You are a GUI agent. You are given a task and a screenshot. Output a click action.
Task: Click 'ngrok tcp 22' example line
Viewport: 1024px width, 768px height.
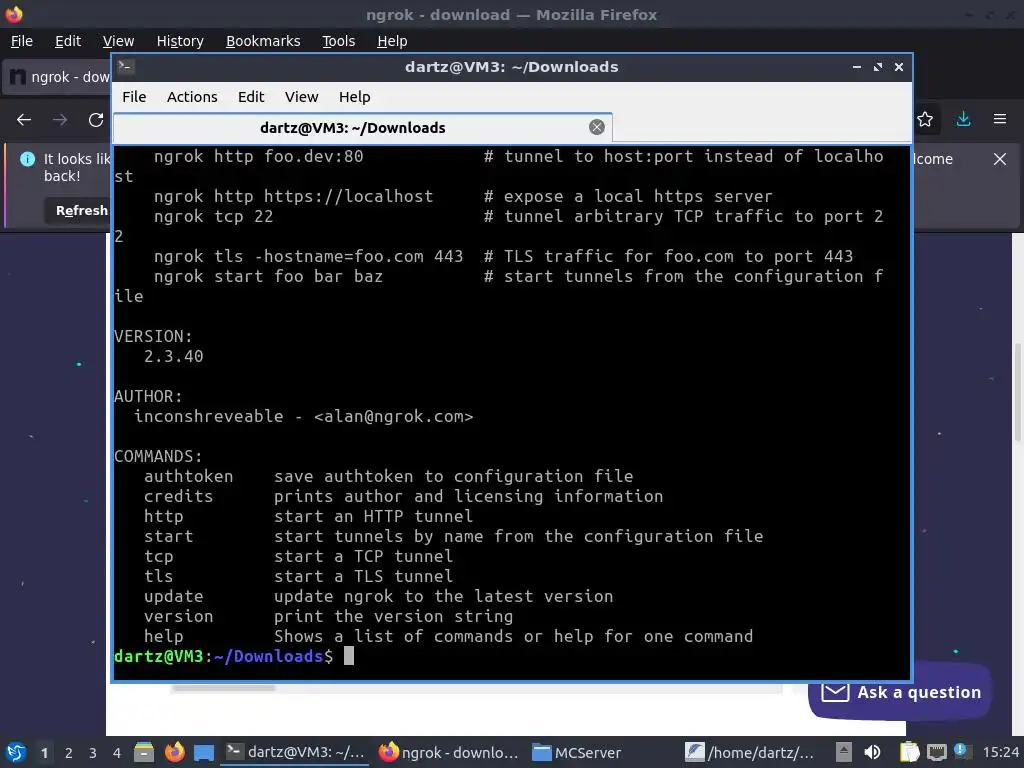tap(214, 216)
